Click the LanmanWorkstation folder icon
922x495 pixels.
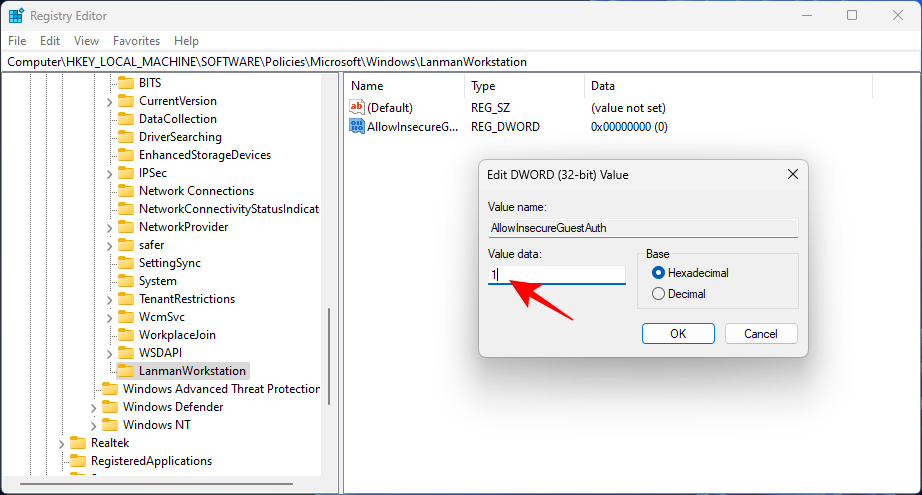click(126, 371)
